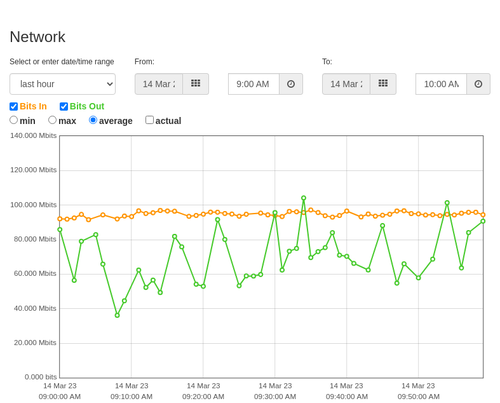This screenshot has width=500, height=403.
Task: Open the To date calendar grid icon
Action: click(x=383, y=84)
